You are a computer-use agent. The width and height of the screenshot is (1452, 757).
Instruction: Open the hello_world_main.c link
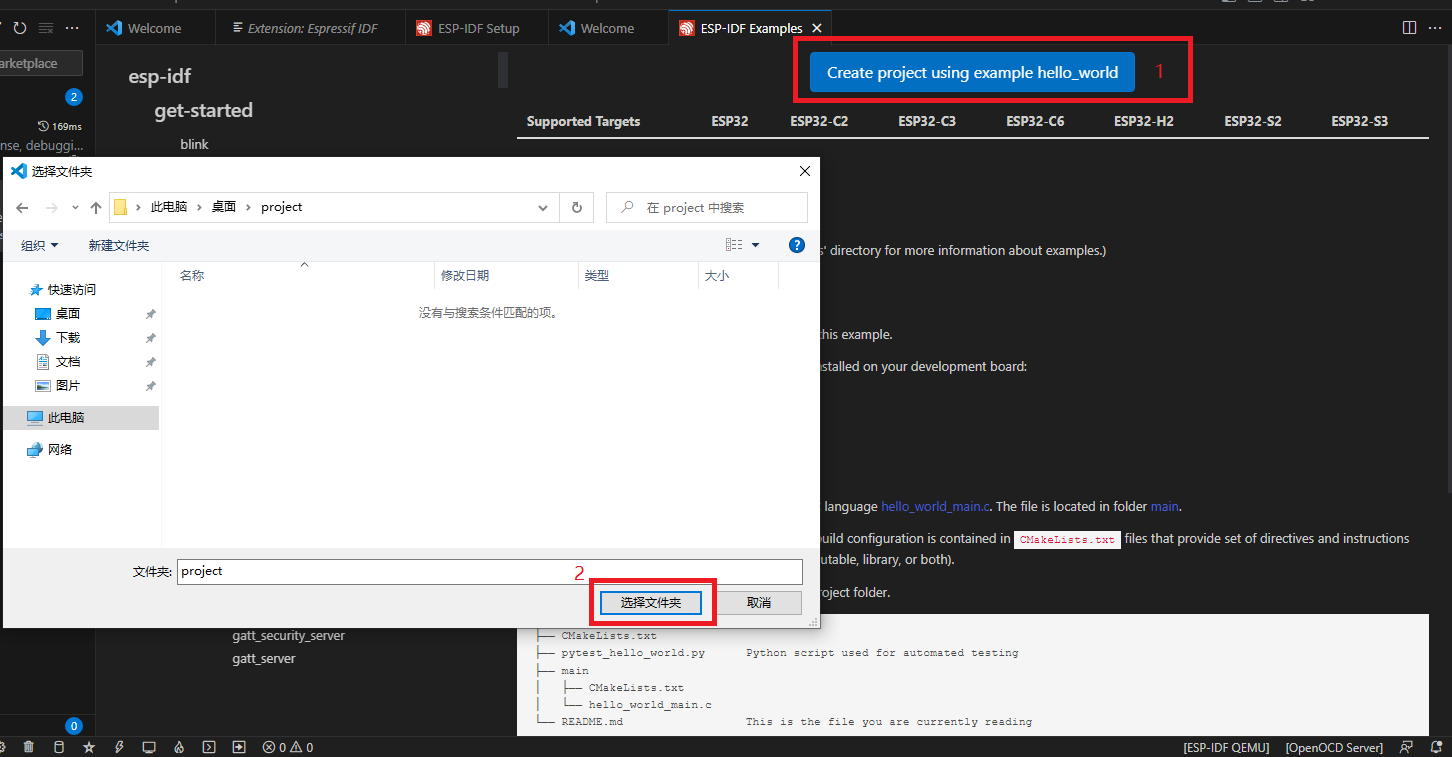click(x=936, y=507)
